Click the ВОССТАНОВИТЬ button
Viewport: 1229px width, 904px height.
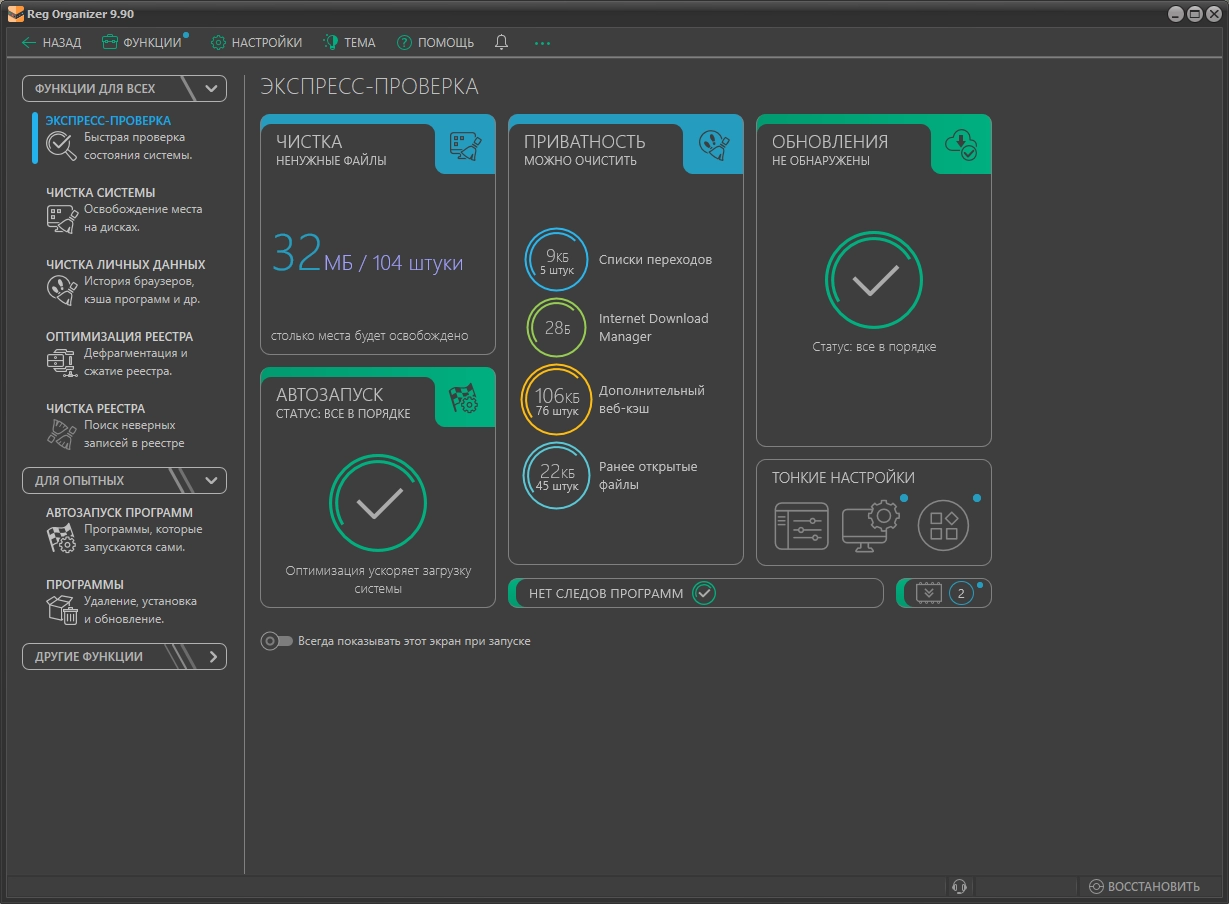pos(1144,886)
